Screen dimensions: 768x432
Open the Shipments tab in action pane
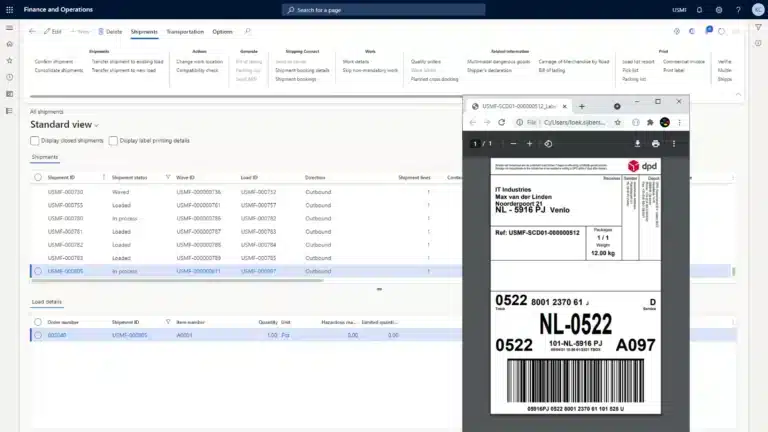pyautogui.click(x=144, y=32)
